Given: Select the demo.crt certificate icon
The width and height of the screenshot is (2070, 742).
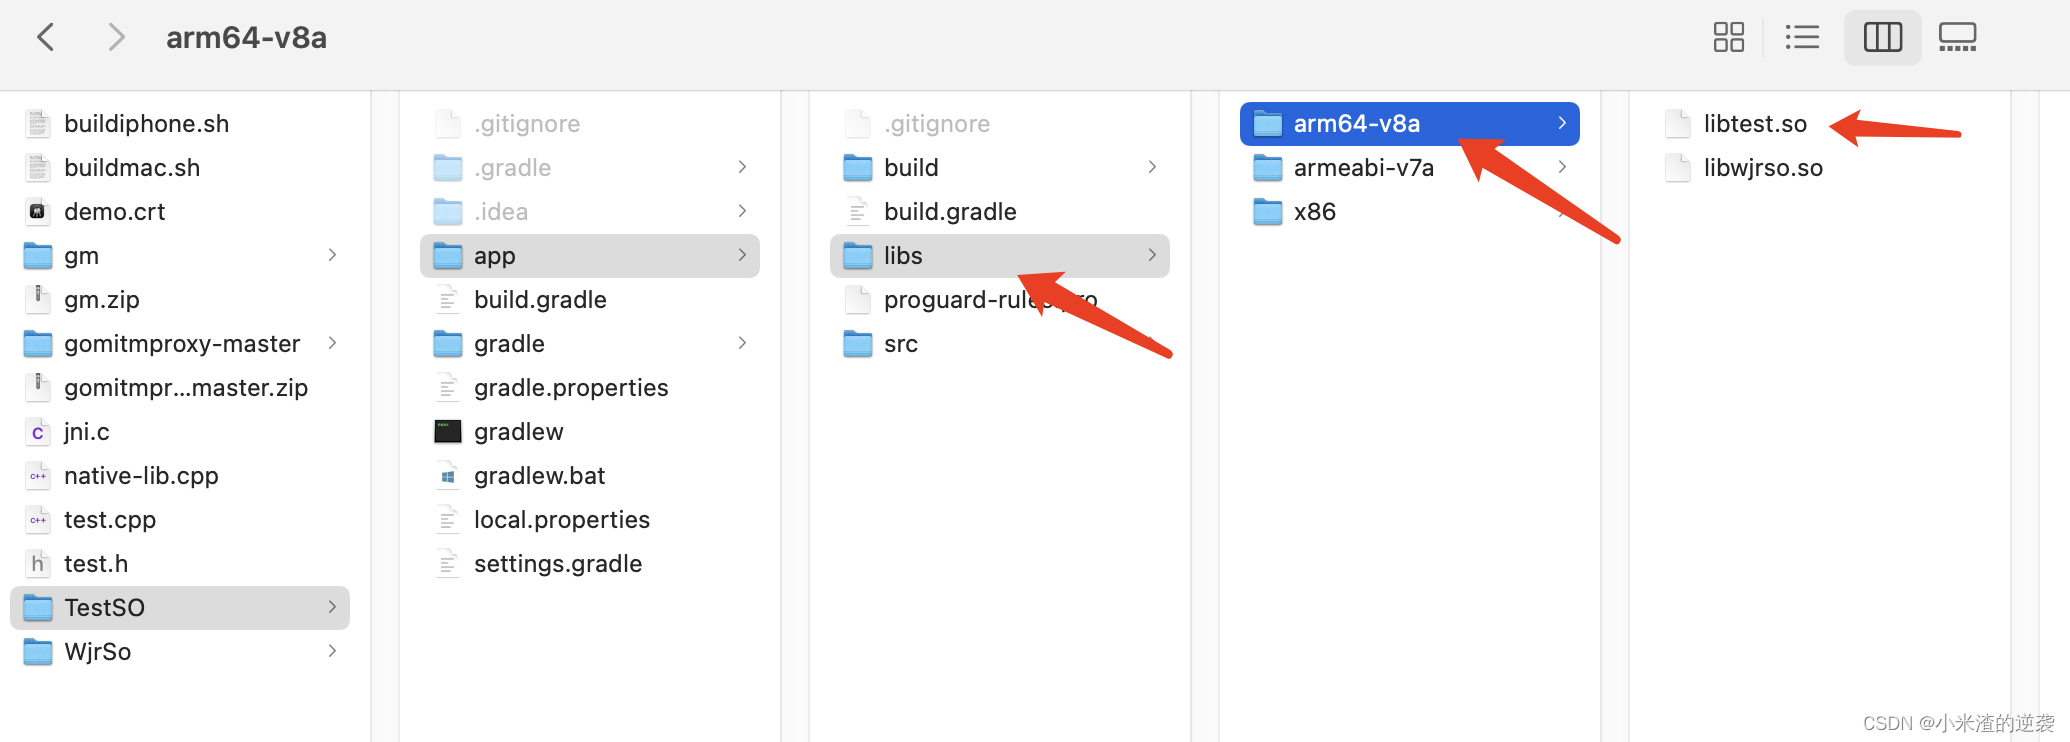Looking at the screenshot, I should click(38, 212).
